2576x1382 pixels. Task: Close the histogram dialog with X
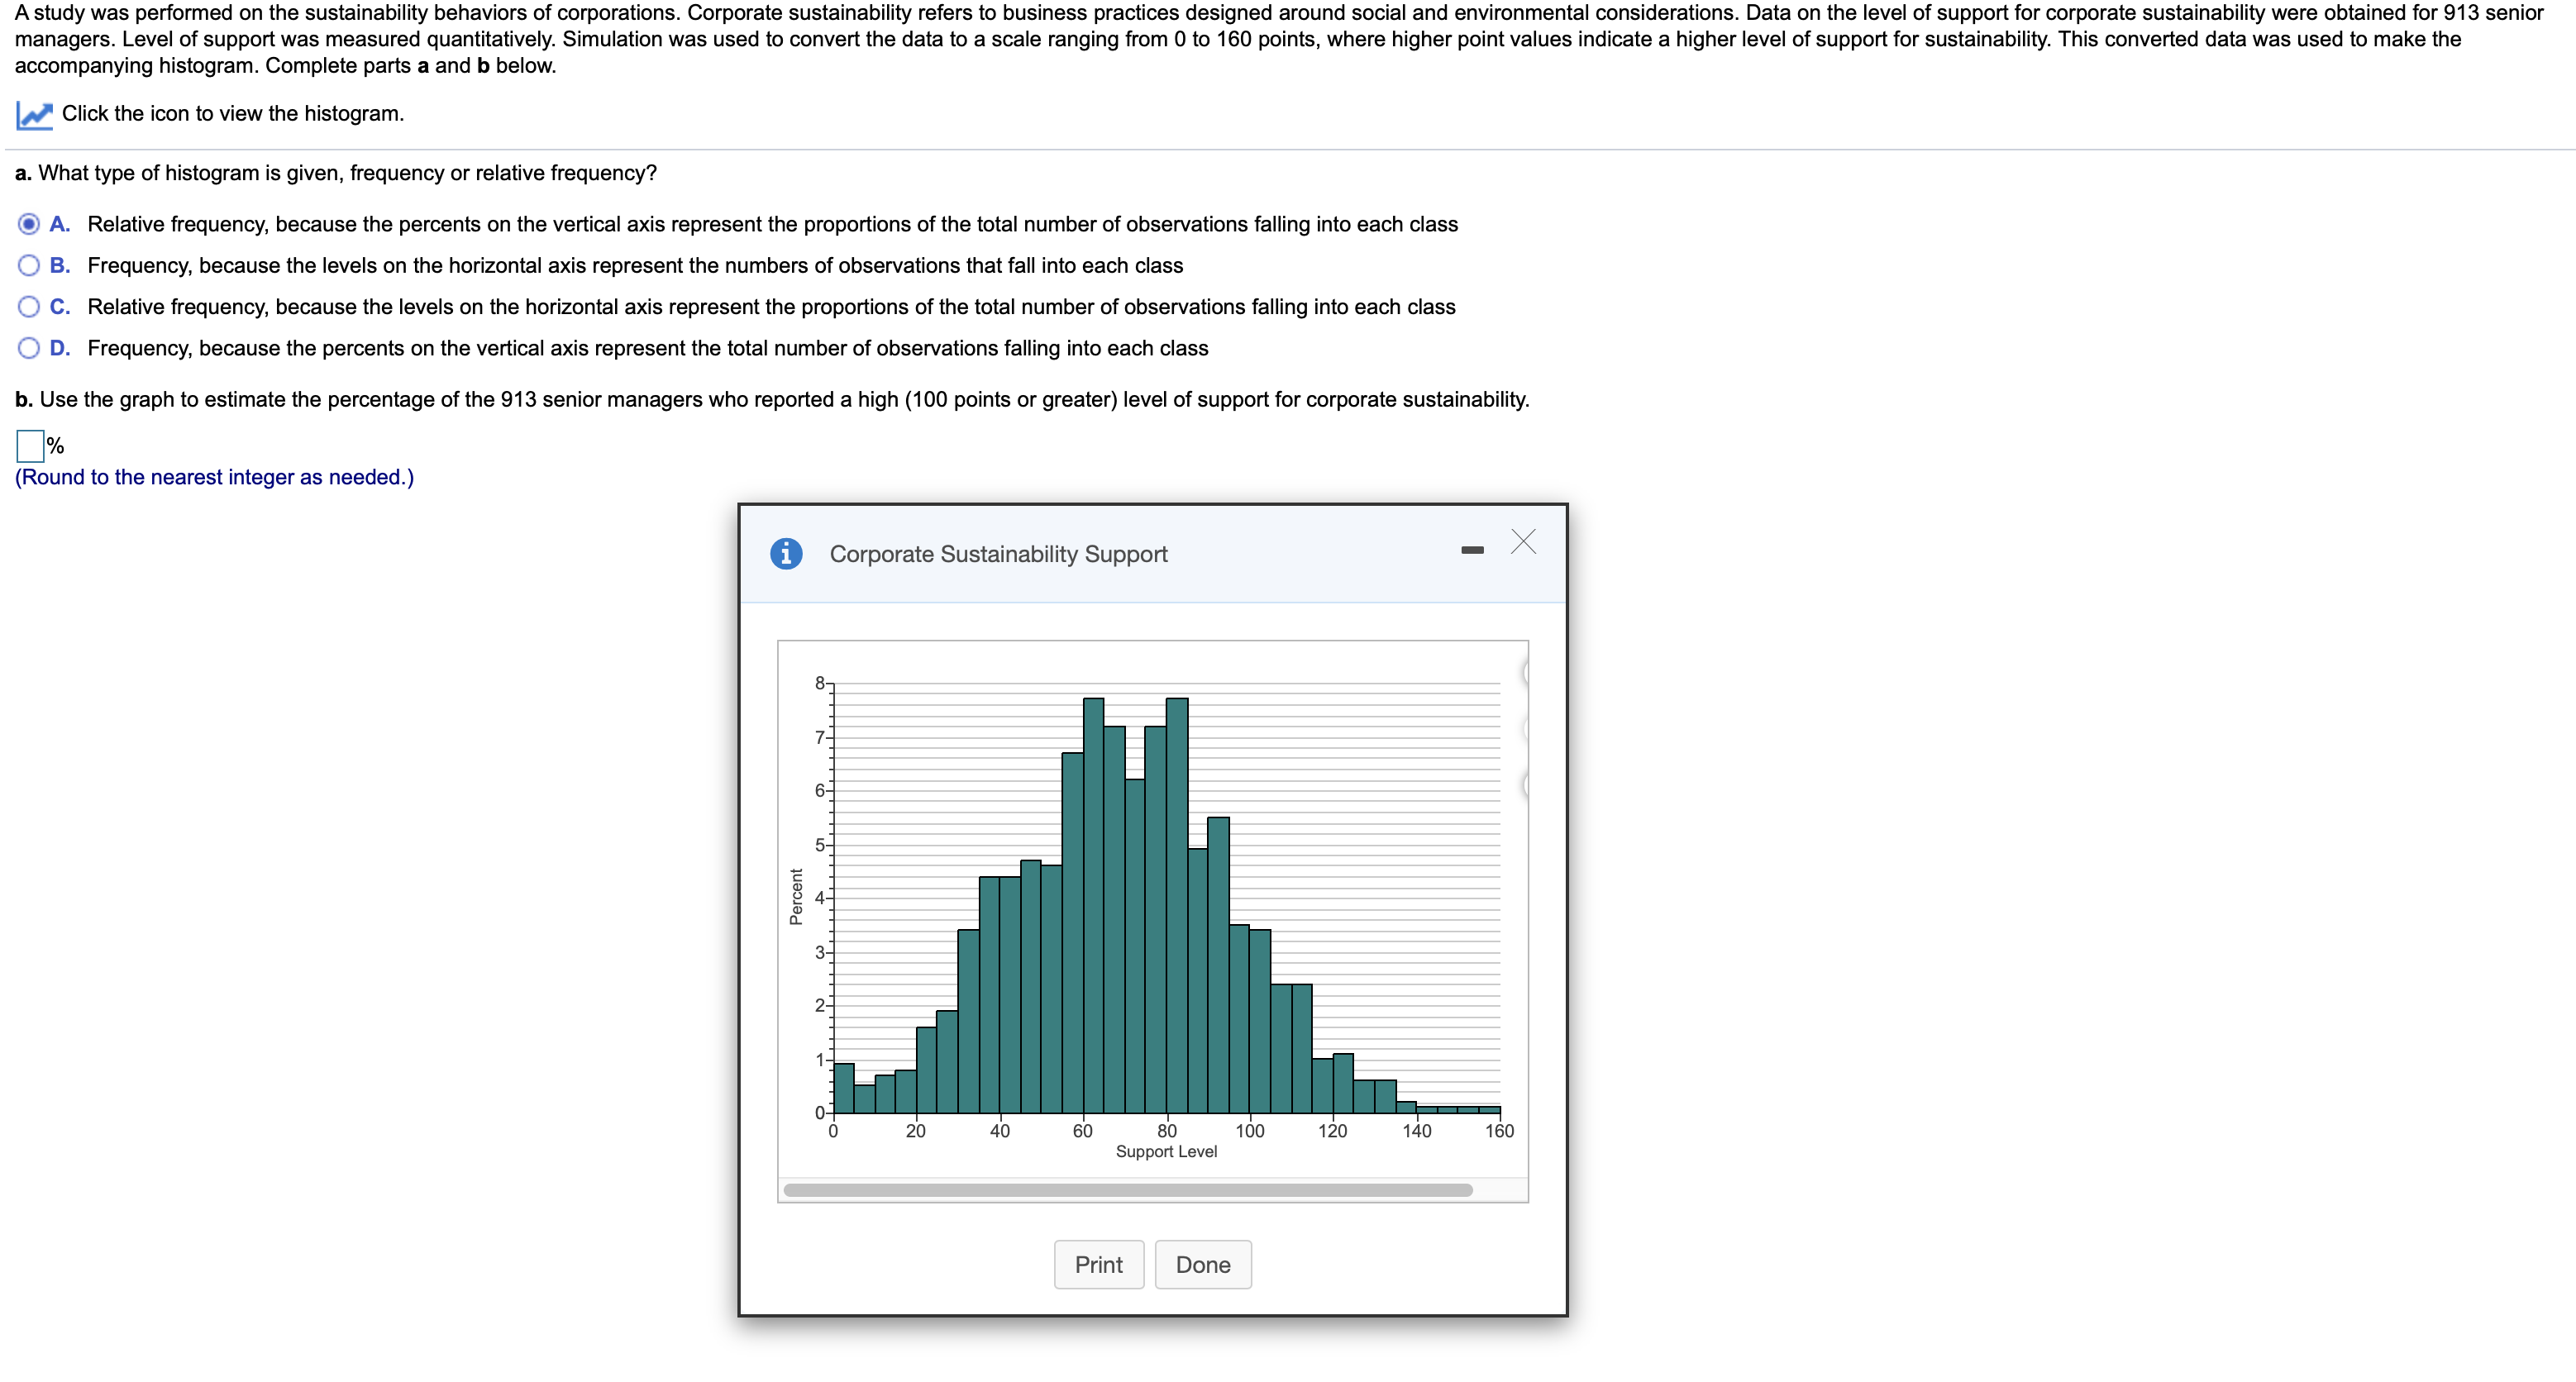pyautogui.click(x=1523, y=542)
